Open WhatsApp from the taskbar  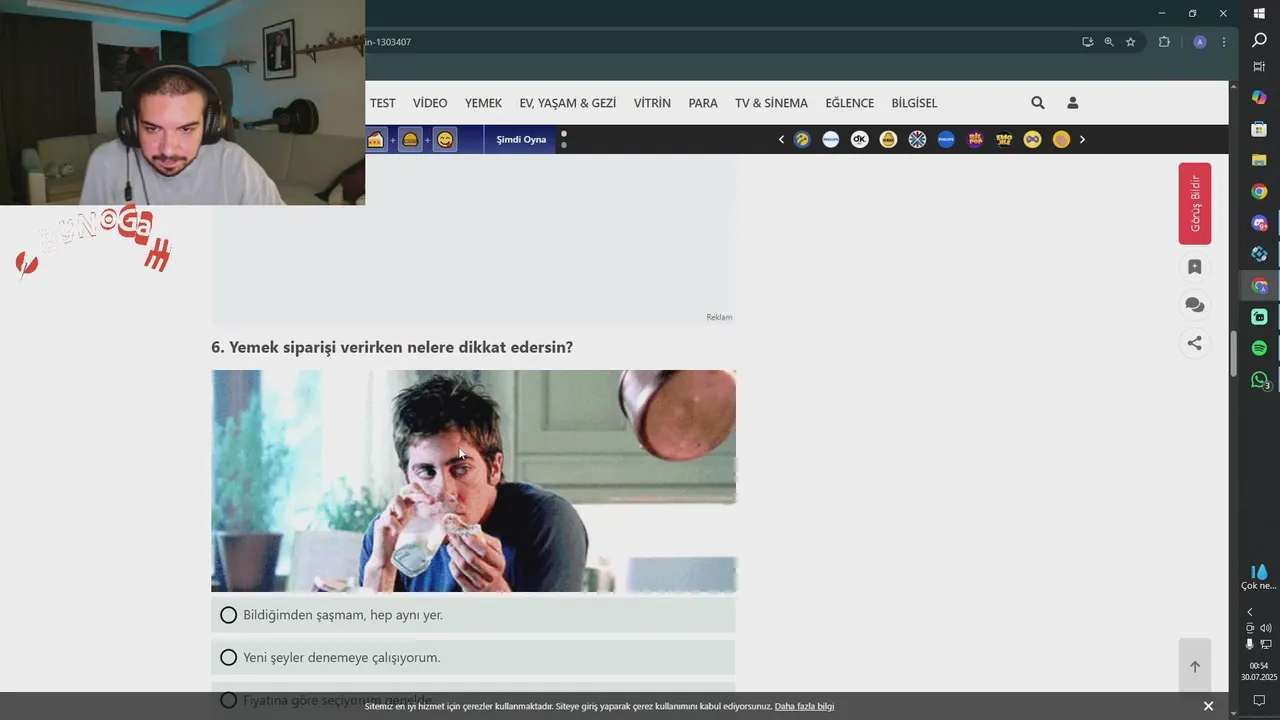pyautogui.click(x=1259, y=380)
